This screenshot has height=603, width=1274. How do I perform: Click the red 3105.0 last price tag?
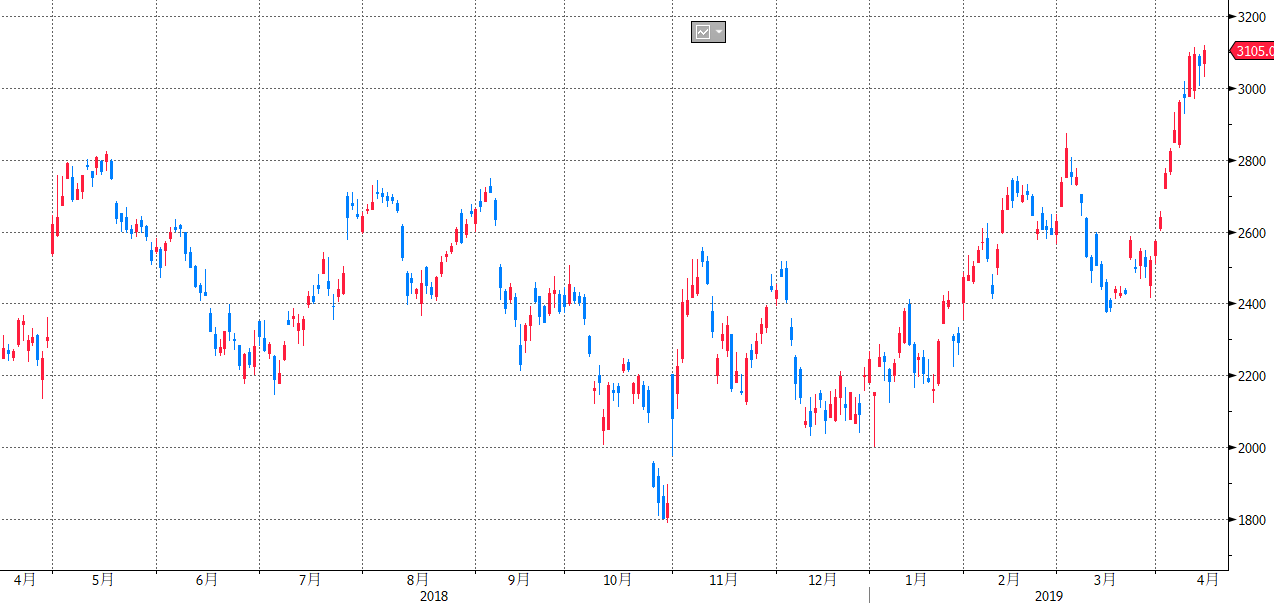(x=1253, y=50)
